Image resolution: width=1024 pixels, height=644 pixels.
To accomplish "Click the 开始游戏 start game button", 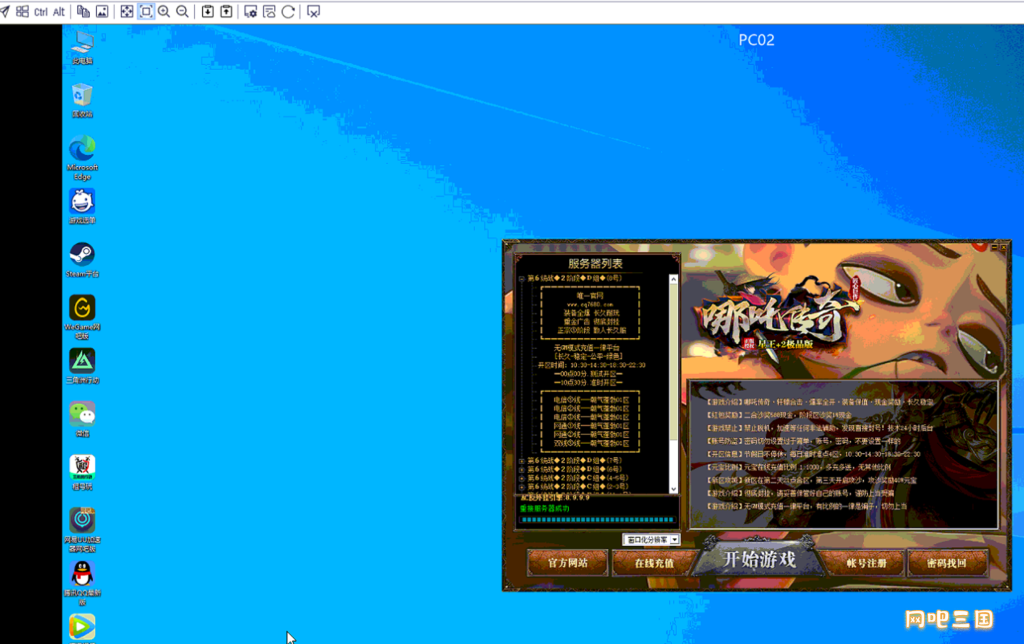I will pos(760,560).
